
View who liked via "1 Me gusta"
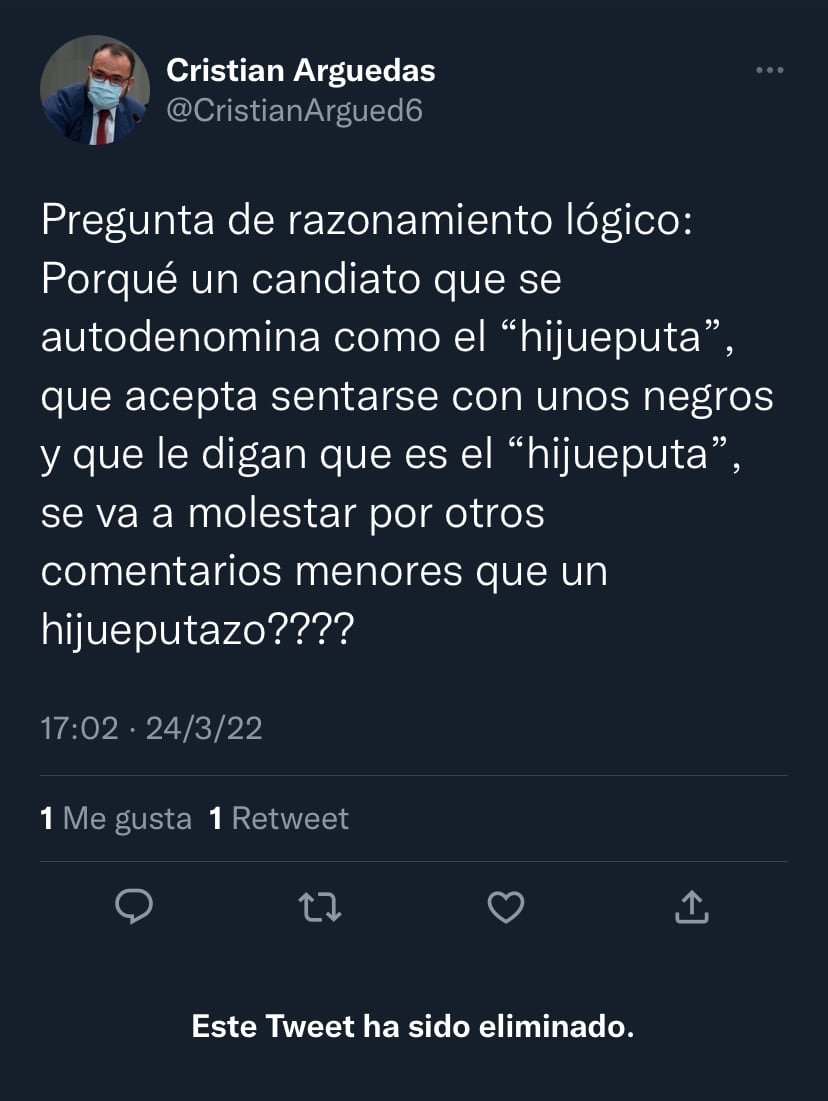point(116,819)
